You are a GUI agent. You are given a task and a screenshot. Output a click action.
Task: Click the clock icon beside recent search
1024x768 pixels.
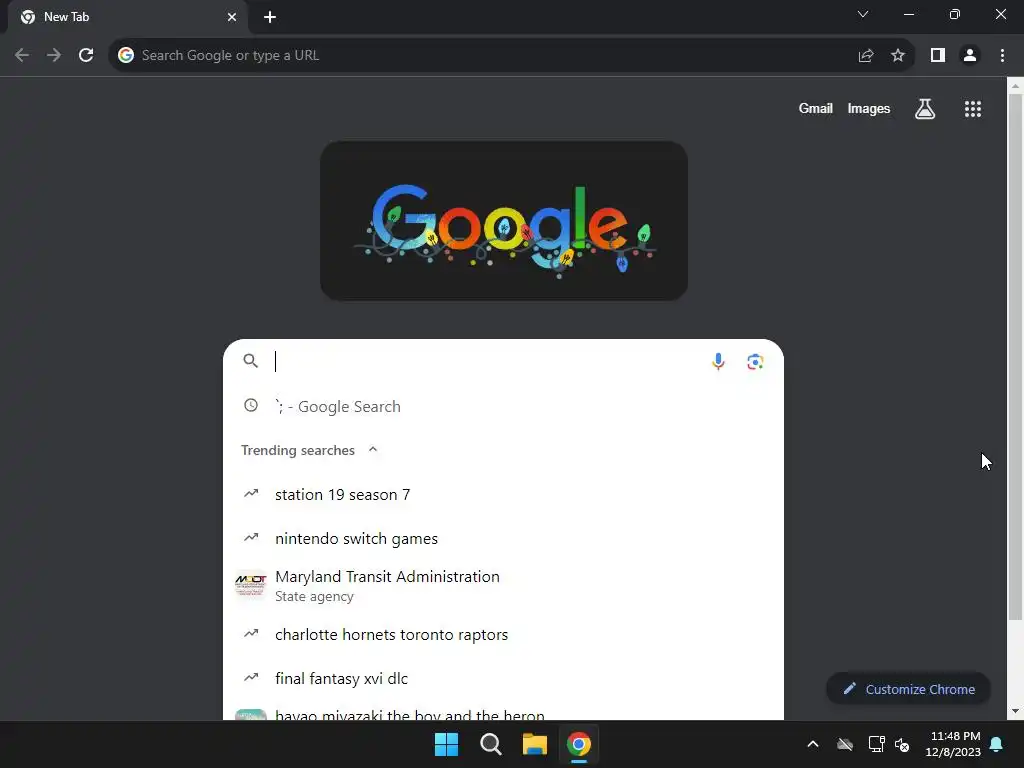251,405
